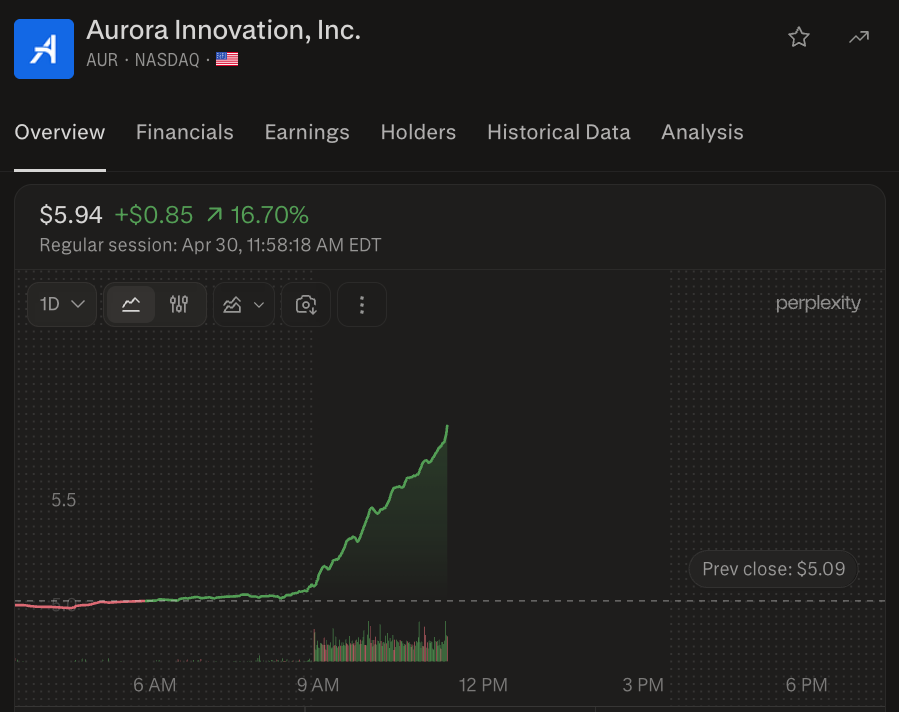
Task: Click the Aurora Innovation logo icon
Action: pyautogui.click(x=44, y=49)
